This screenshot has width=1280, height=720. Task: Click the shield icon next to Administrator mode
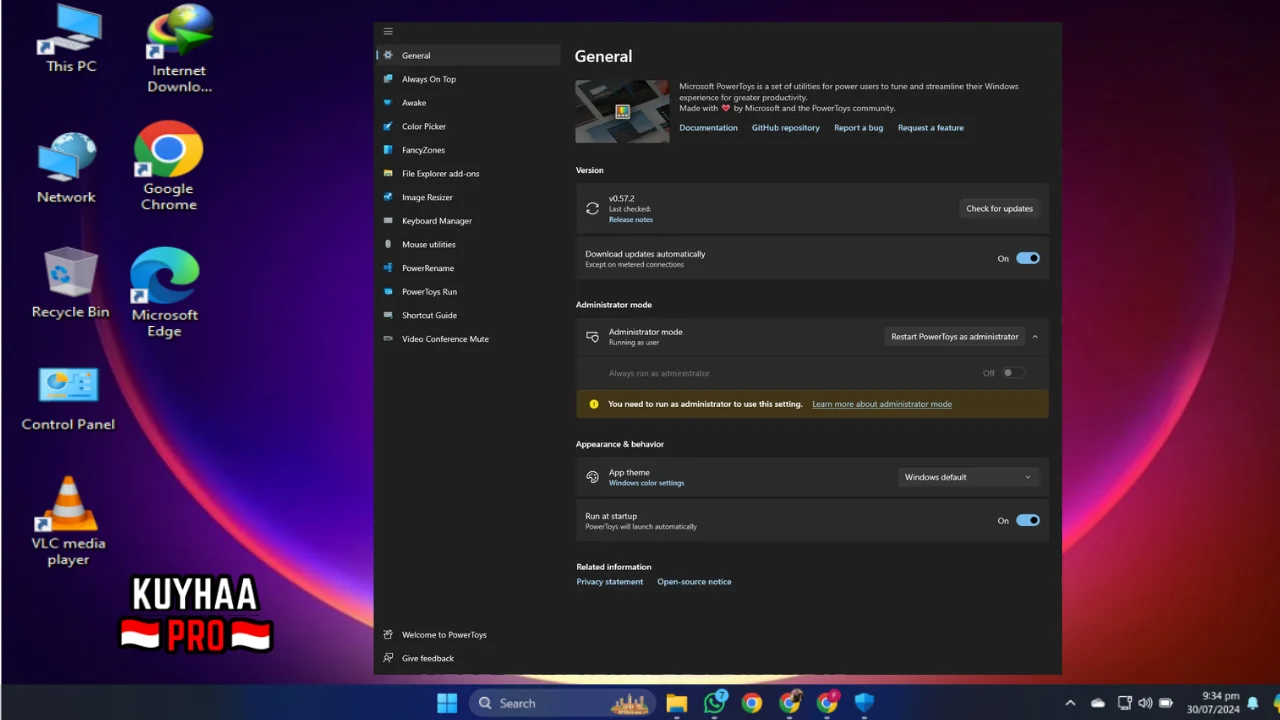[593, 337]
